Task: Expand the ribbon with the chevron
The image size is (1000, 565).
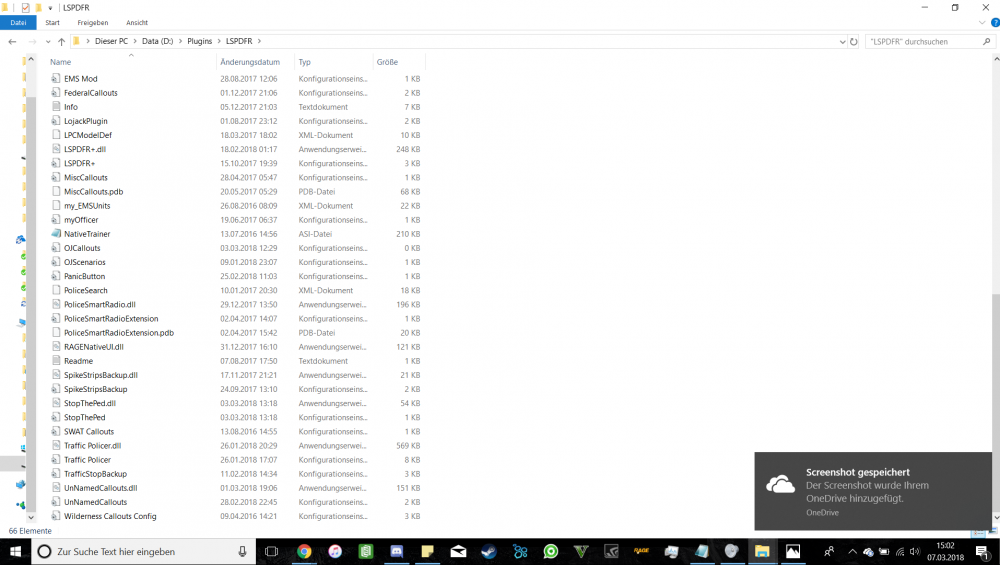Action: point(982,22)
